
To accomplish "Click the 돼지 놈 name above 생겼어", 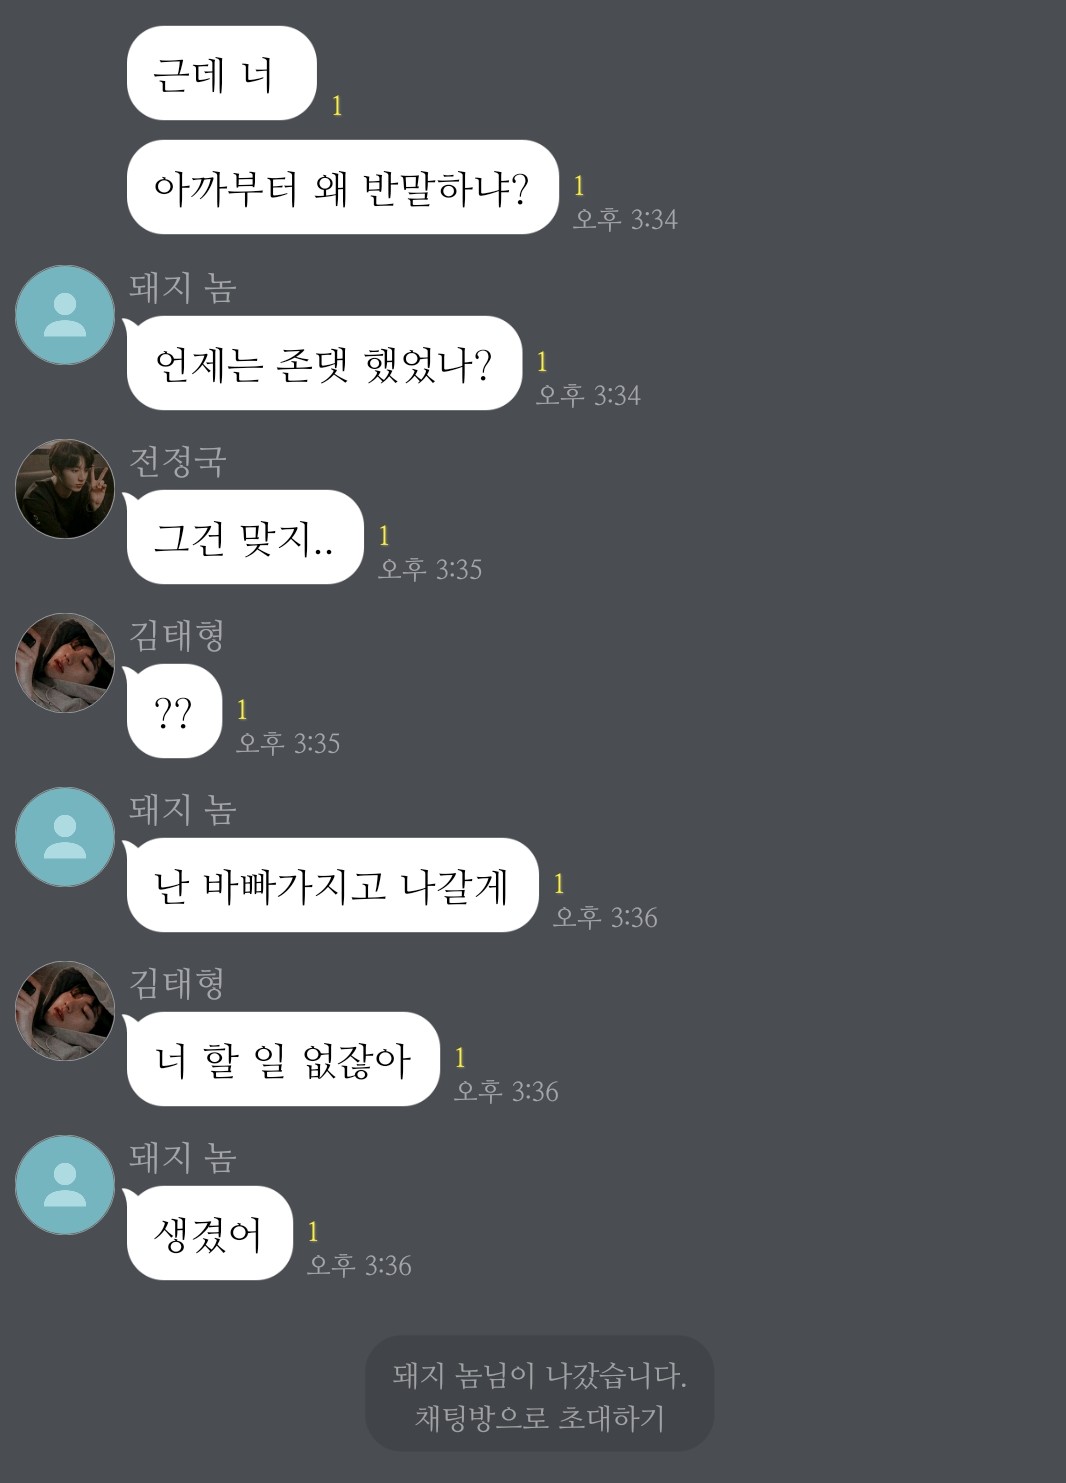I will (182, 1157).
